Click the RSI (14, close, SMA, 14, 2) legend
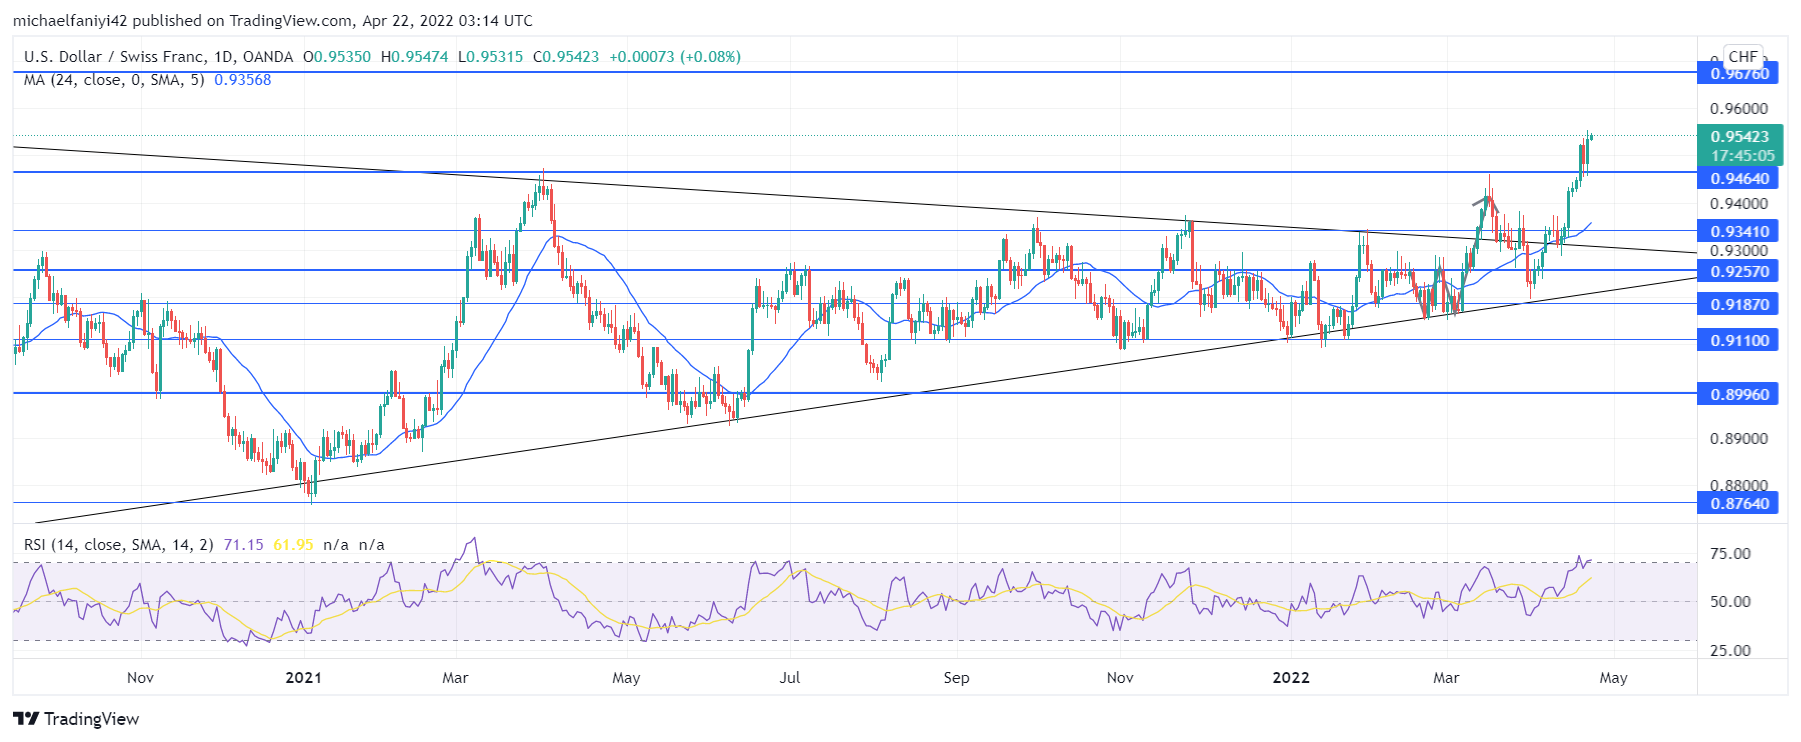The height and width of the screenshot is (742, 1801). click(119, 545)
